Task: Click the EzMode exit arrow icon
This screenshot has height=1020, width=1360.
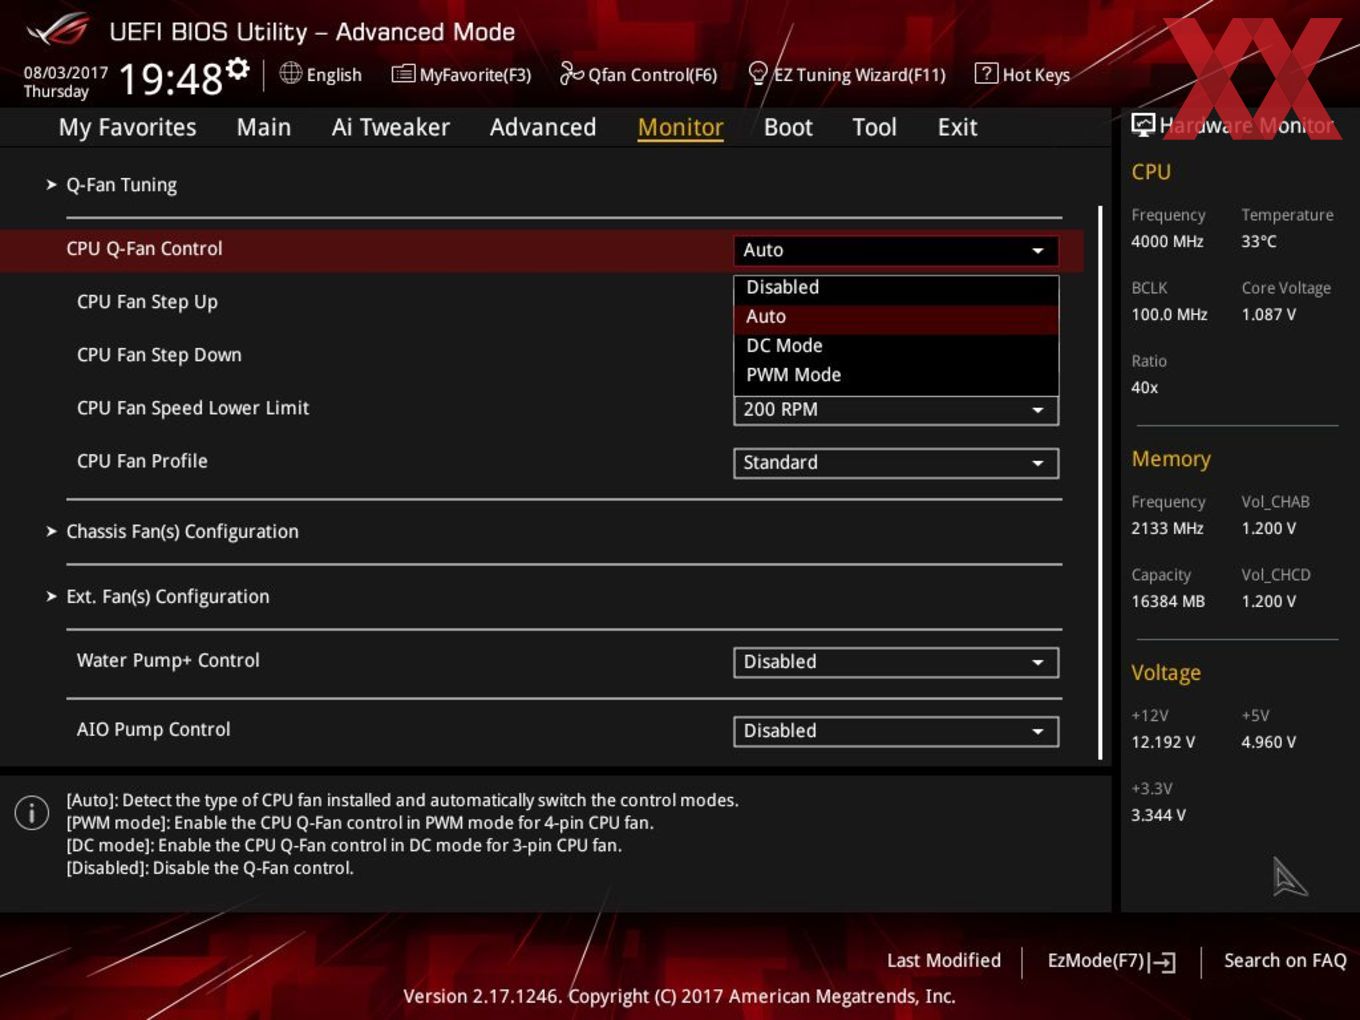Action: (x=1162, y=962)
